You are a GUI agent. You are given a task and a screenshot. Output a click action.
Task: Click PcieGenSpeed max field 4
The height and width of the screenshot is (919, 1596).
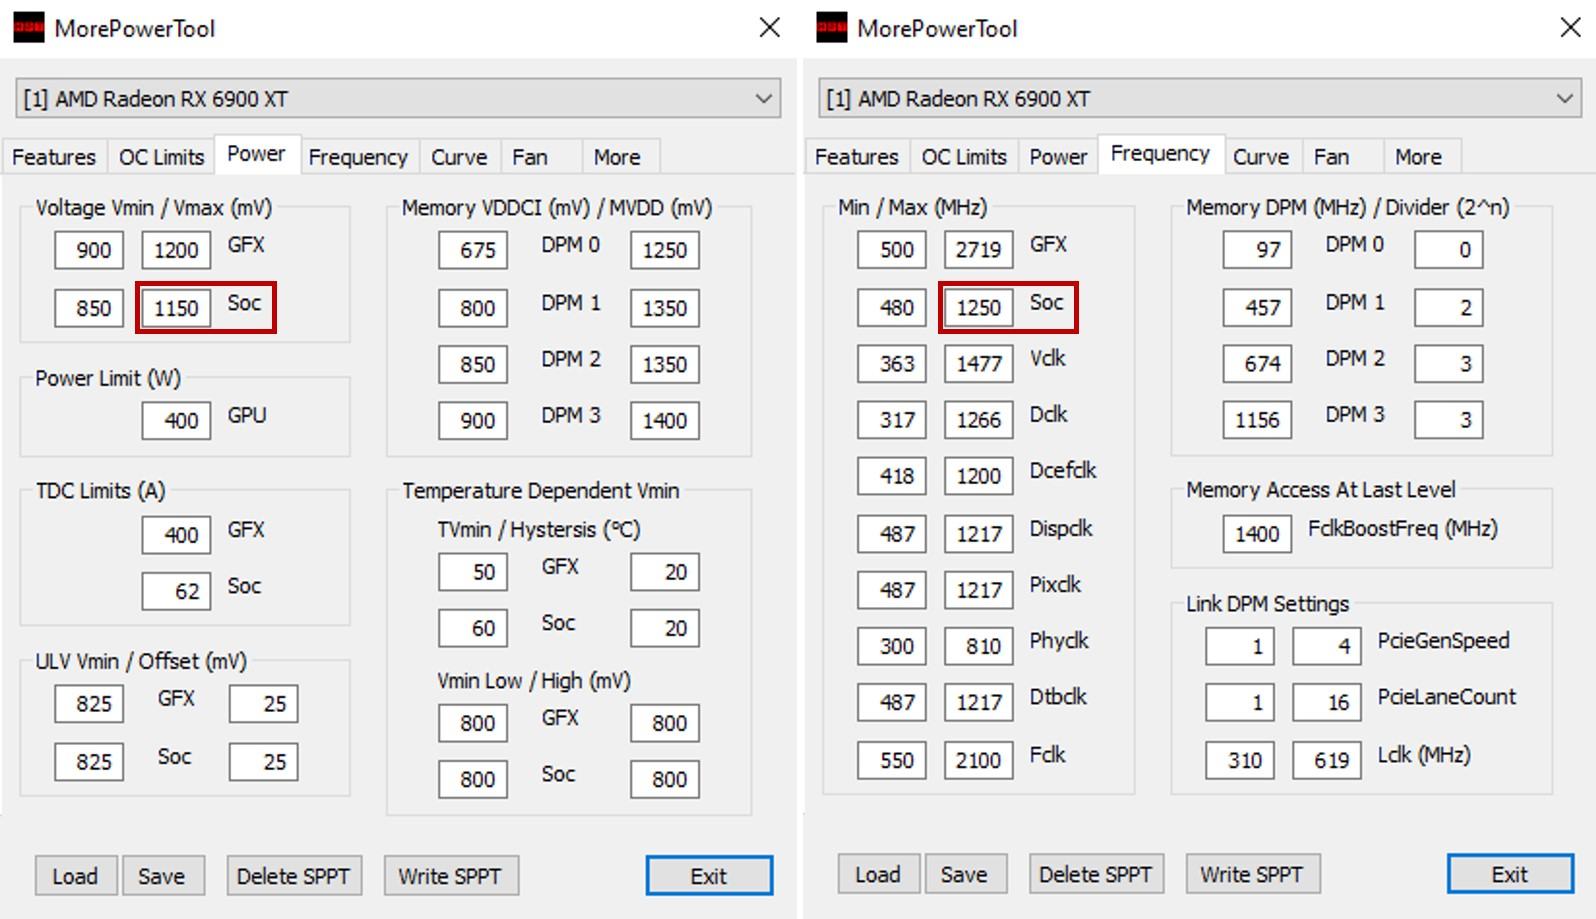[x=1327, y=646]
